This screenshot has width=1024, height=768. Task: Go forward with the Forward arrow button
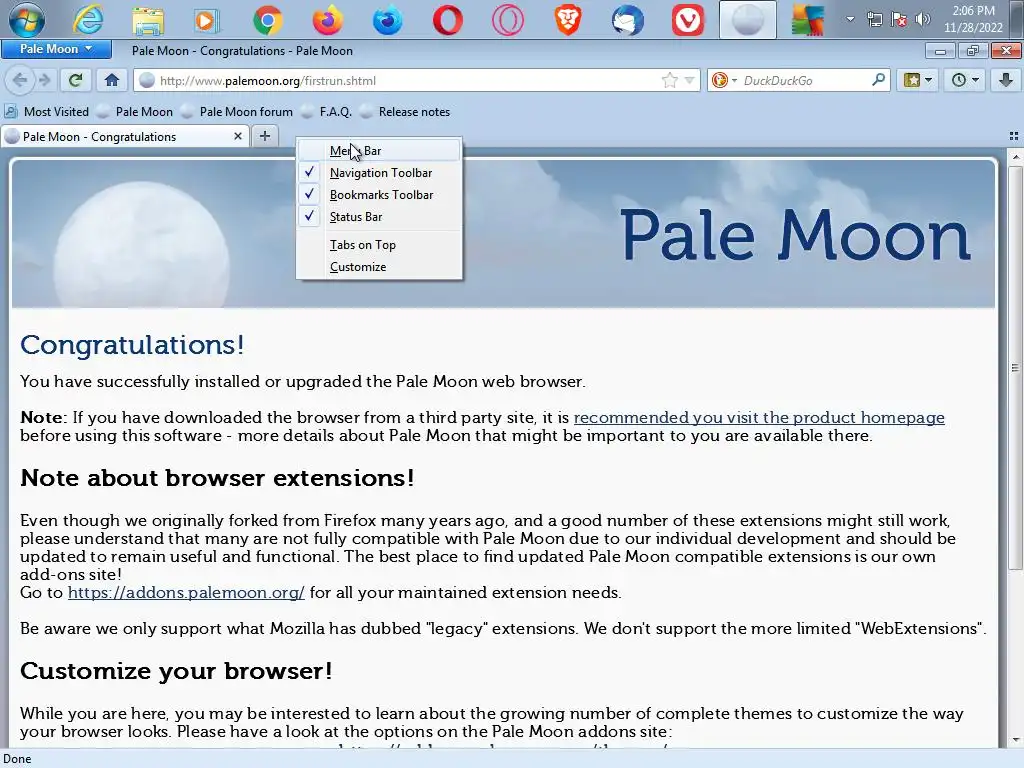[44, 80]
